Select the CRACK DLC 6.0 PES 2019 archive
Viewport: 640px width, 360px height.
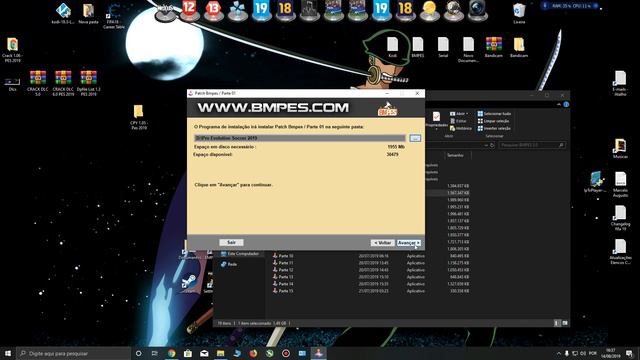click(x=63, y=83)
